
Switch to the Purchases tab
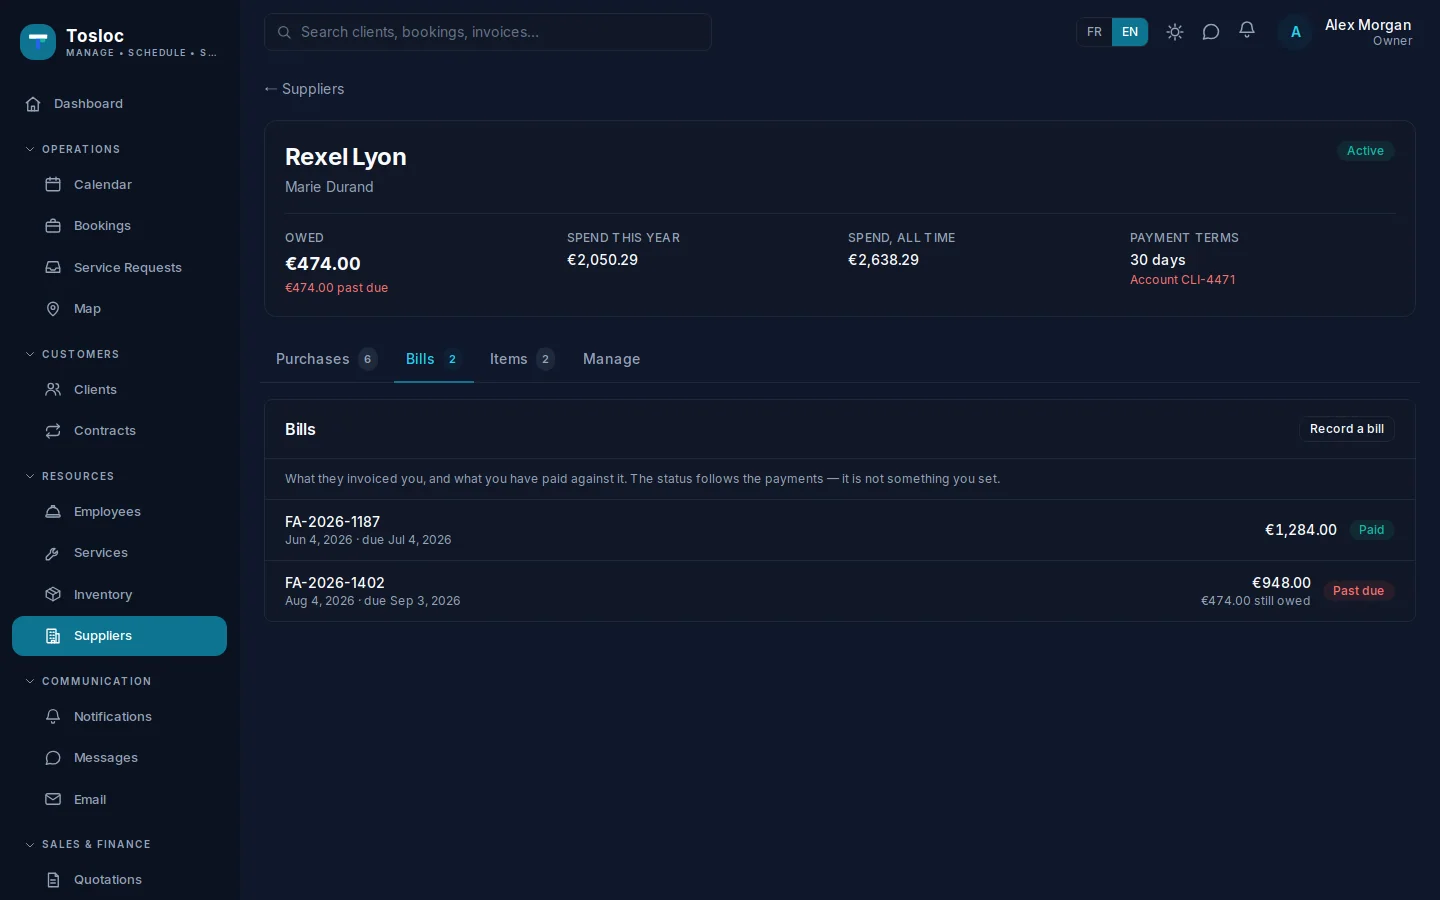(x=326, y=359)
